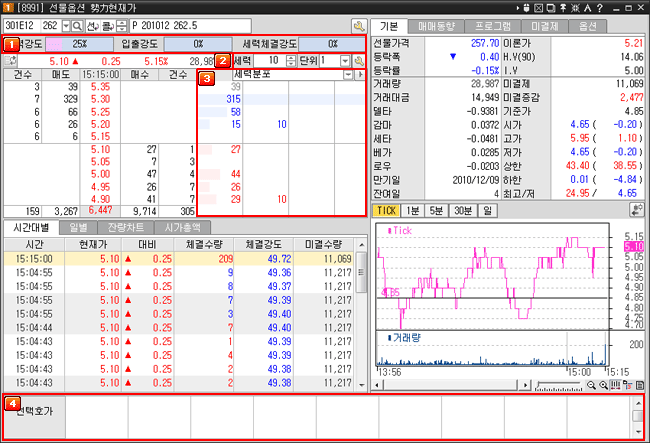The height and width of the screenshot is (443, 650).
Task: Select the 시간대별 tab
Action: 31,227
